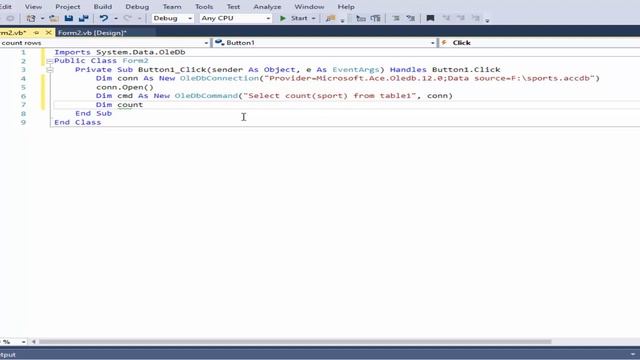
Task: Click the Previous Bookmark icon
Action: [446, 18]
